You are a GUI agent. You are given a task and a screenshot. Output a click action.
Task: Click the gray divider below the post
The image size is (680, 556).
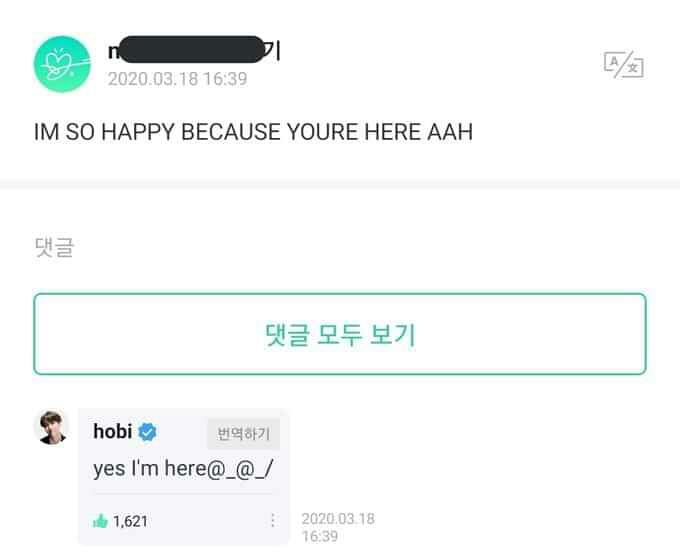pyautogui.click(x=340, y=185)
